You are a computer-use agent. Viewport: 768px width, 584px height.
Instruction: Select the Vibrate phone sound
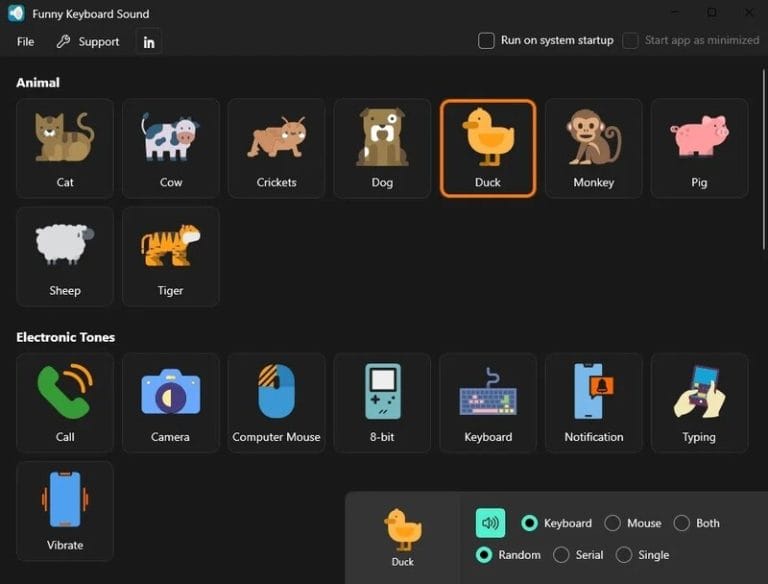pos(65,510)
